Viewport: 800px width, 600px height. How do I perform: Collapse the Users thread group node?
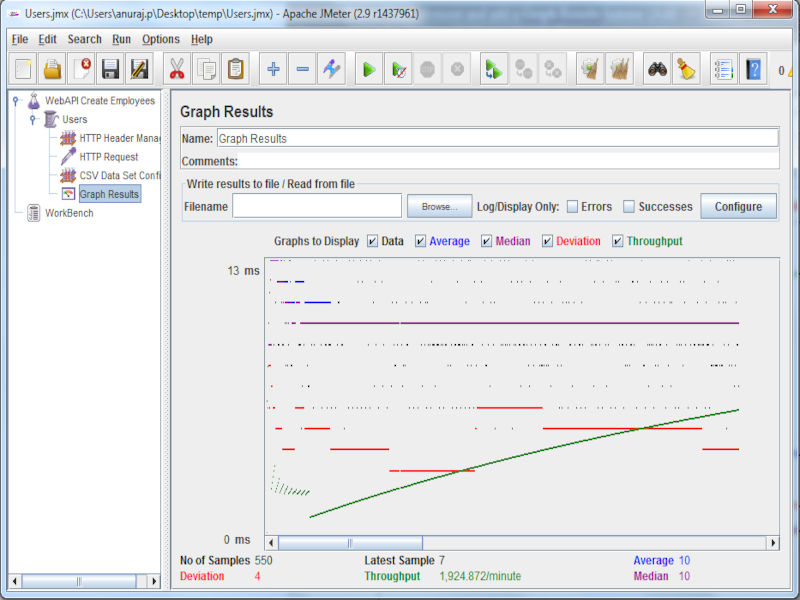tap(33, 119)
